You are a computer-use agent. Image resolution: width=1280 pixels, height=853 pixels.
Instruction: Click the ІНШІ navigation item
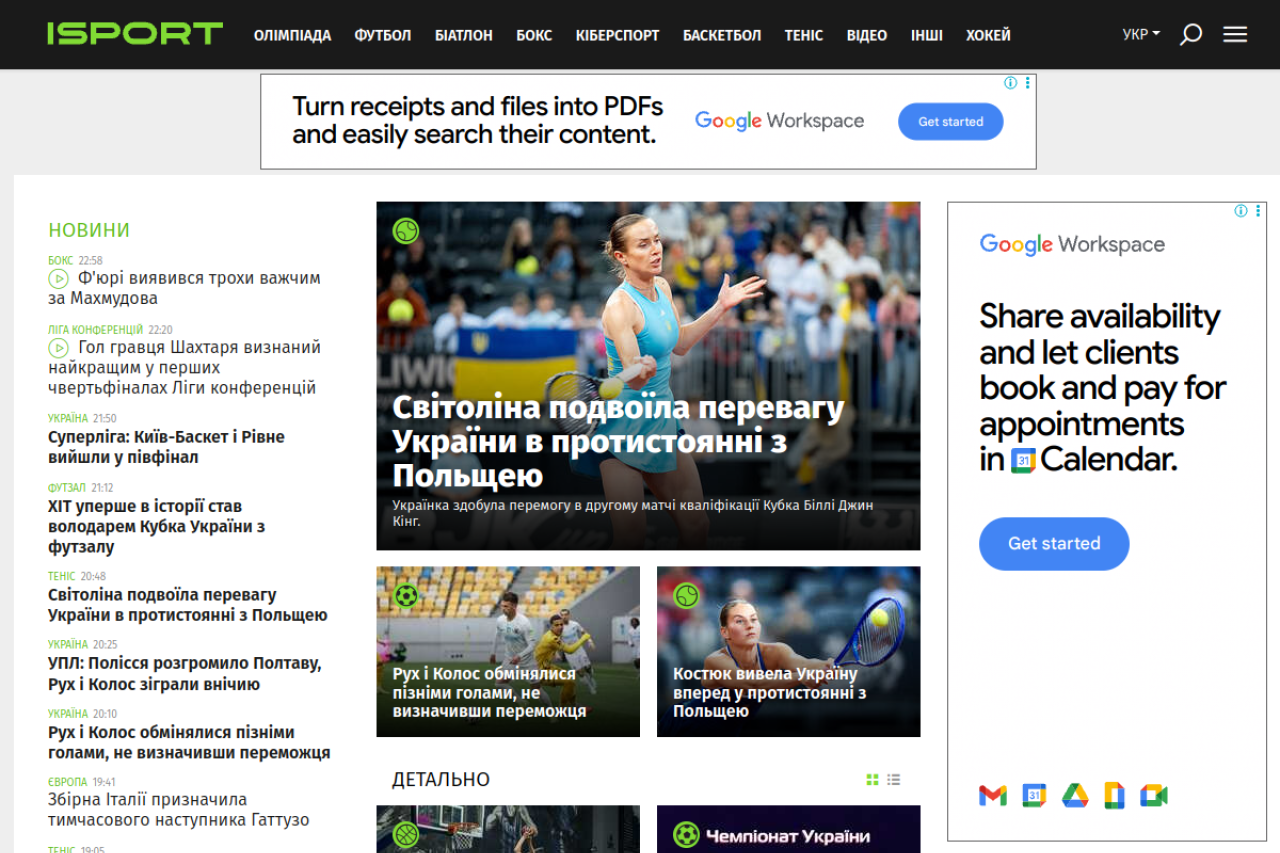pyautogui.click(x=927, y=35)
